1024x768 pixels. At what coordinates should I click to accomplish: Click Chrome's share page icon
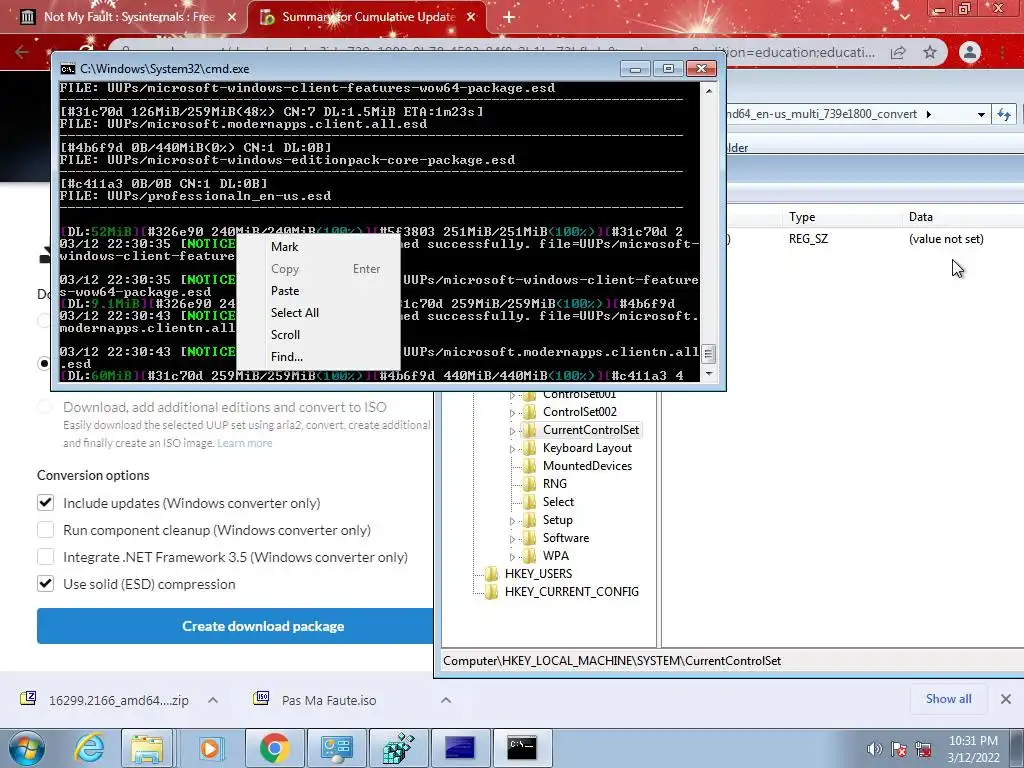898,52
